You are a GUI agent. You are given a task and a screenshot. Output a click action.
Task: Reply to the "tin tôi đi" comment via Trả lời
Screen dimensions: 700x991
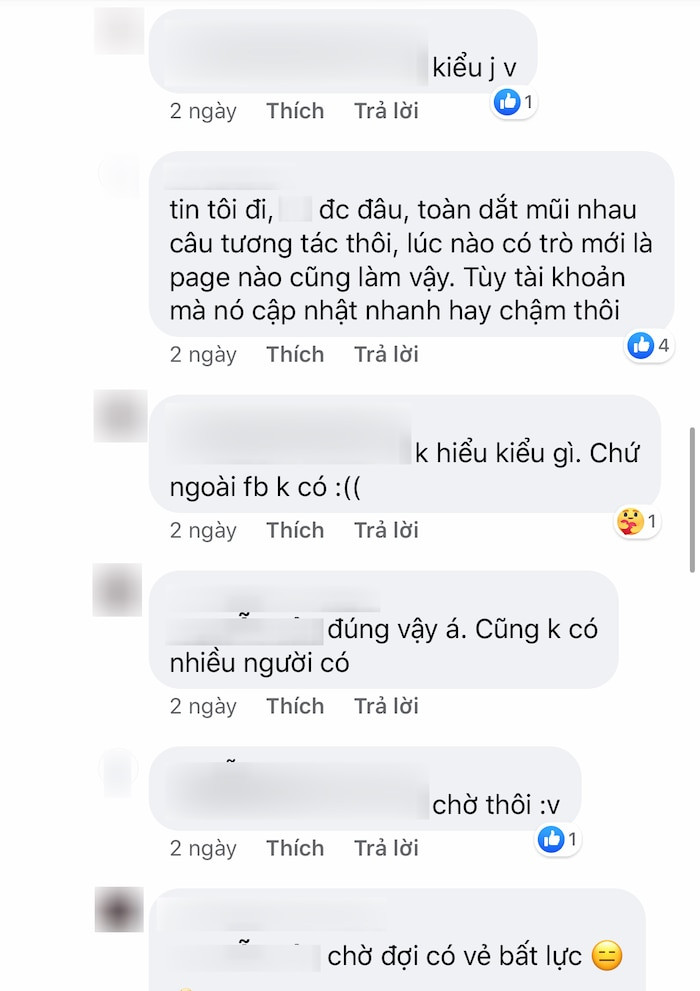386,355
